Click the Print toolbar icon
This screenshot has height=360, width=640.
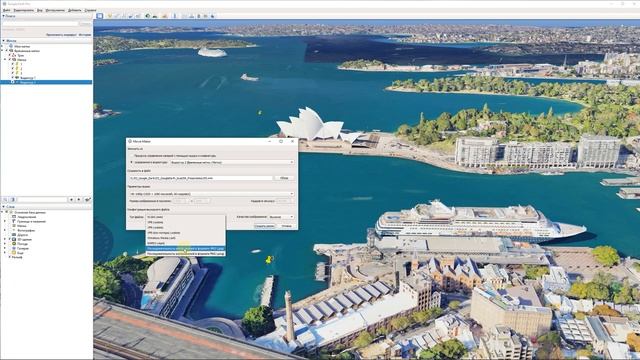[x=191, y=16]
